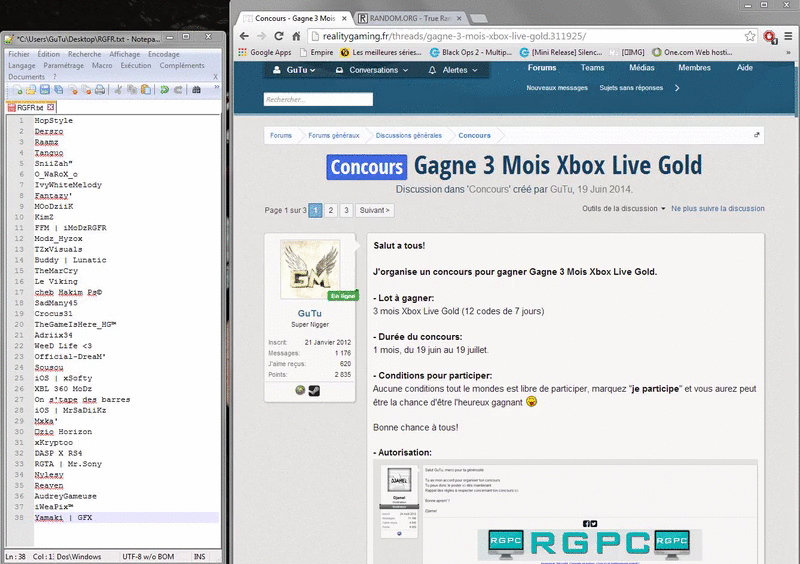Open the Macro menu in Notepad++
Viewport: 800px width, 564px height.
102,65
